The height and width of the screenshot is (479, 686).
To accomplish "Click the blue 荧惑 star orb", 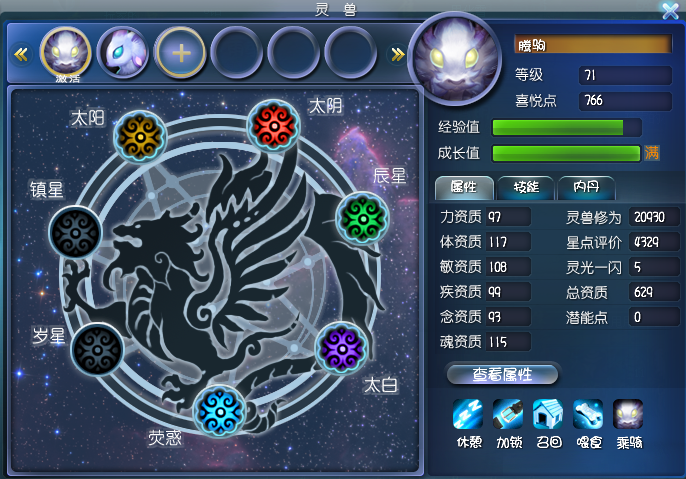I will 220,411.
